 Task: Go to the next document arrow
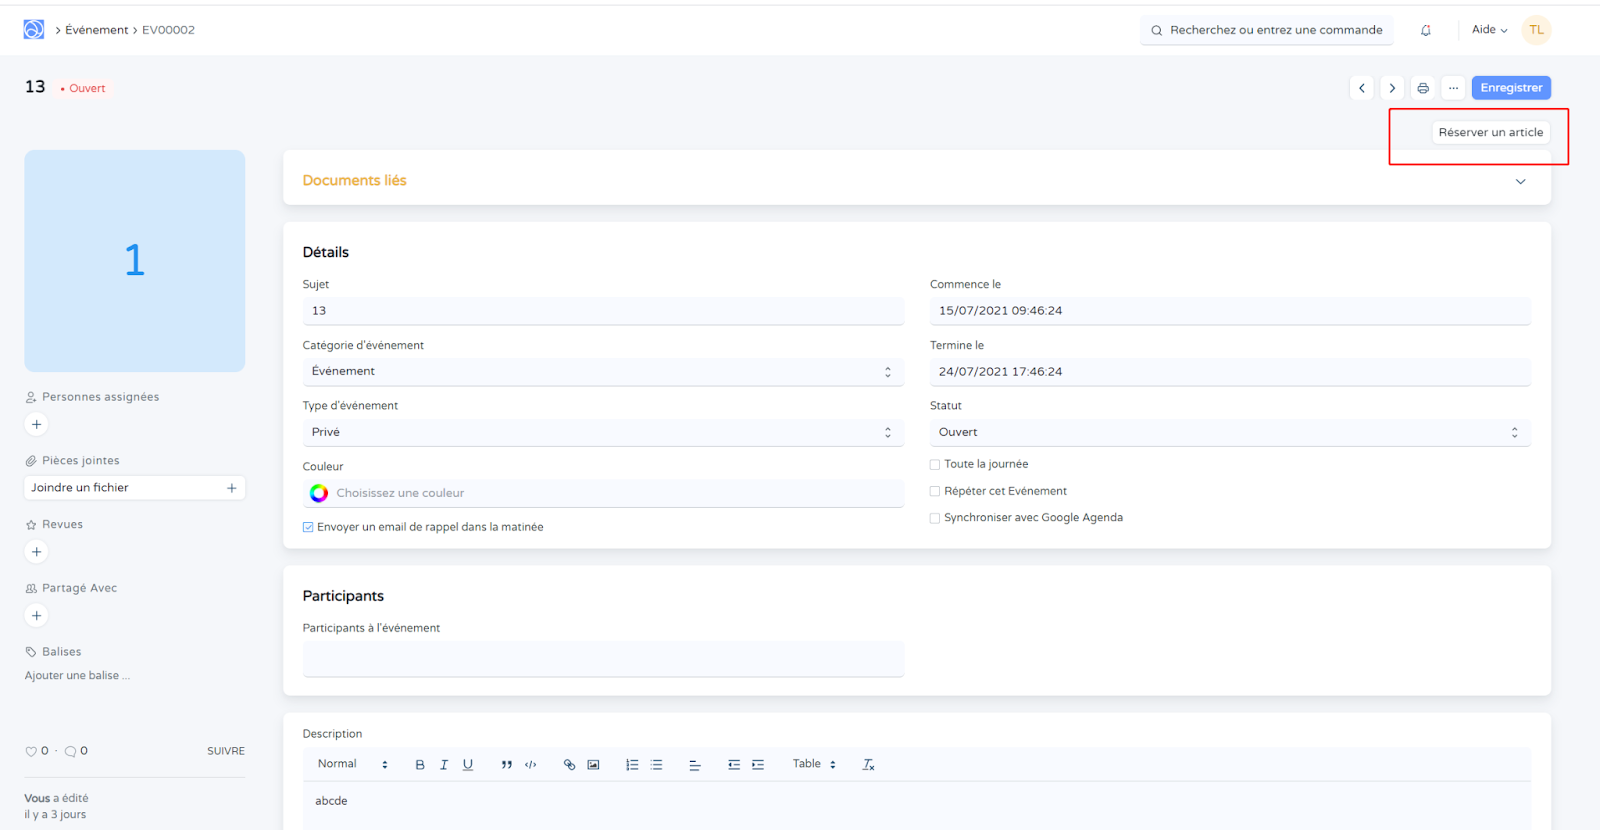(1392, 88)
